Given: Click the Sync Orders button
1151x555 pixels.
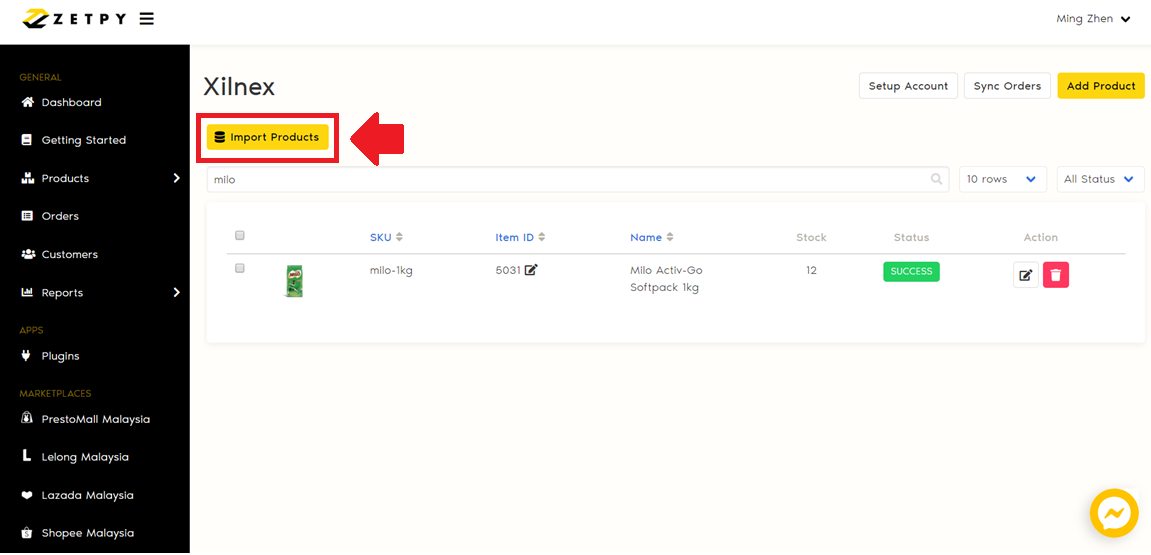Looking at the screenshot, I should [1007, 86].
